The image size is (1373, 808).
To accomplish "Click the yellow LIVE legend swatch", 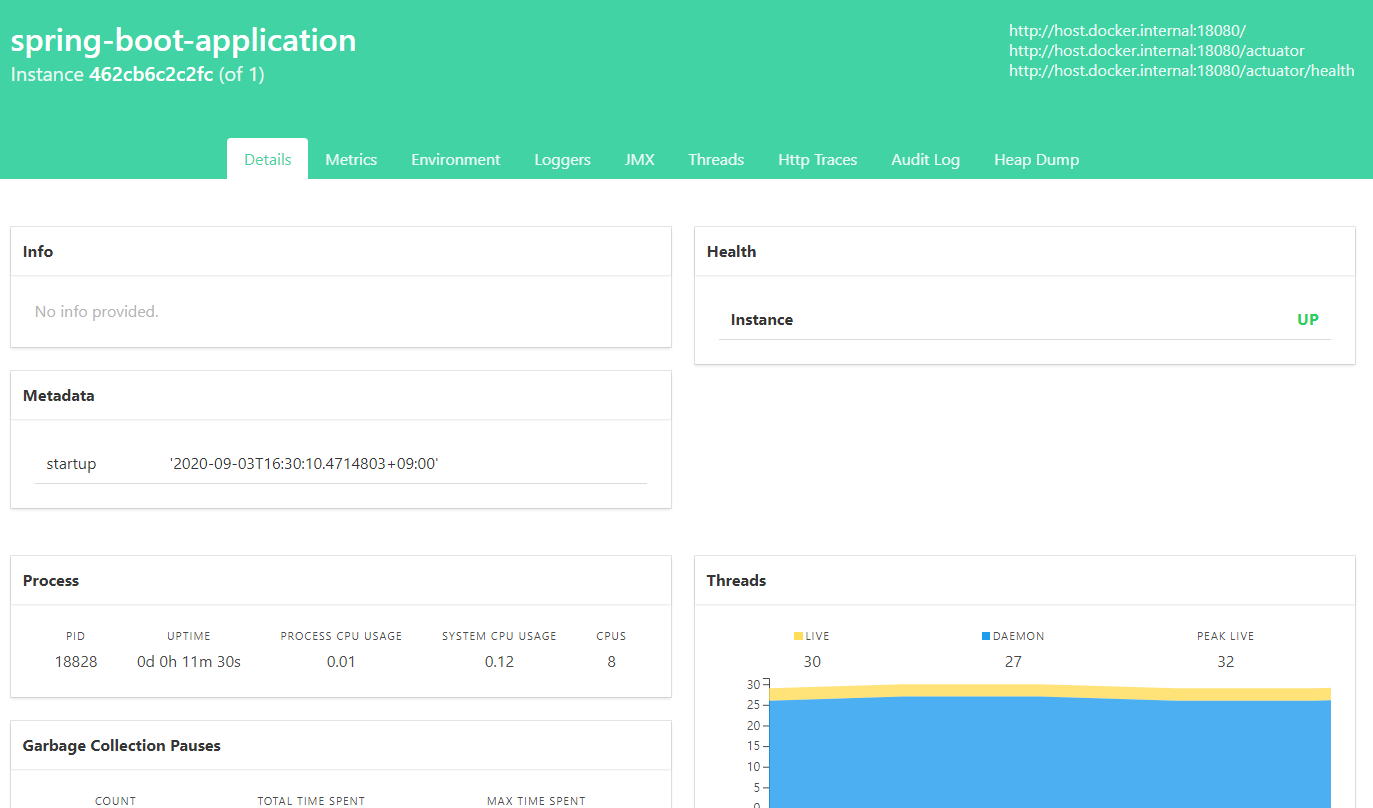I will coord(798,636).
